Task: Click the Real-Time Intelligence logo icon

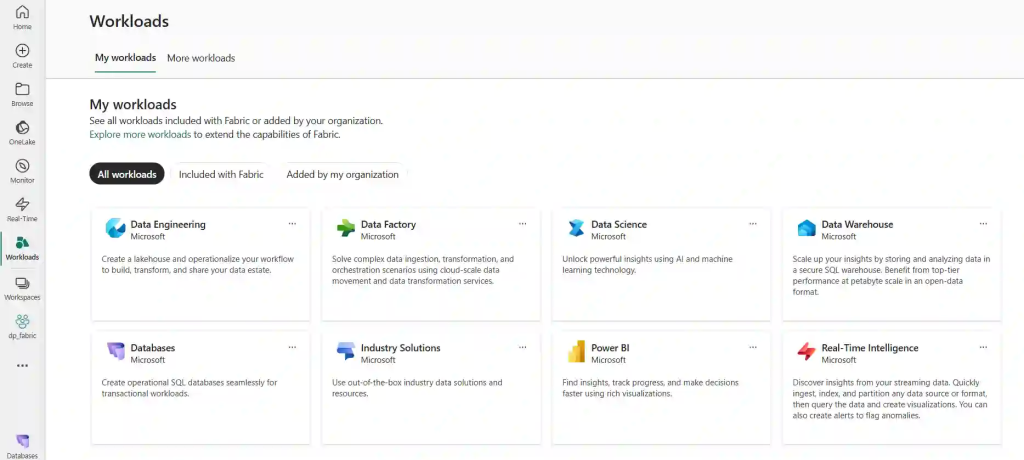Action: [x=807, y=352]
